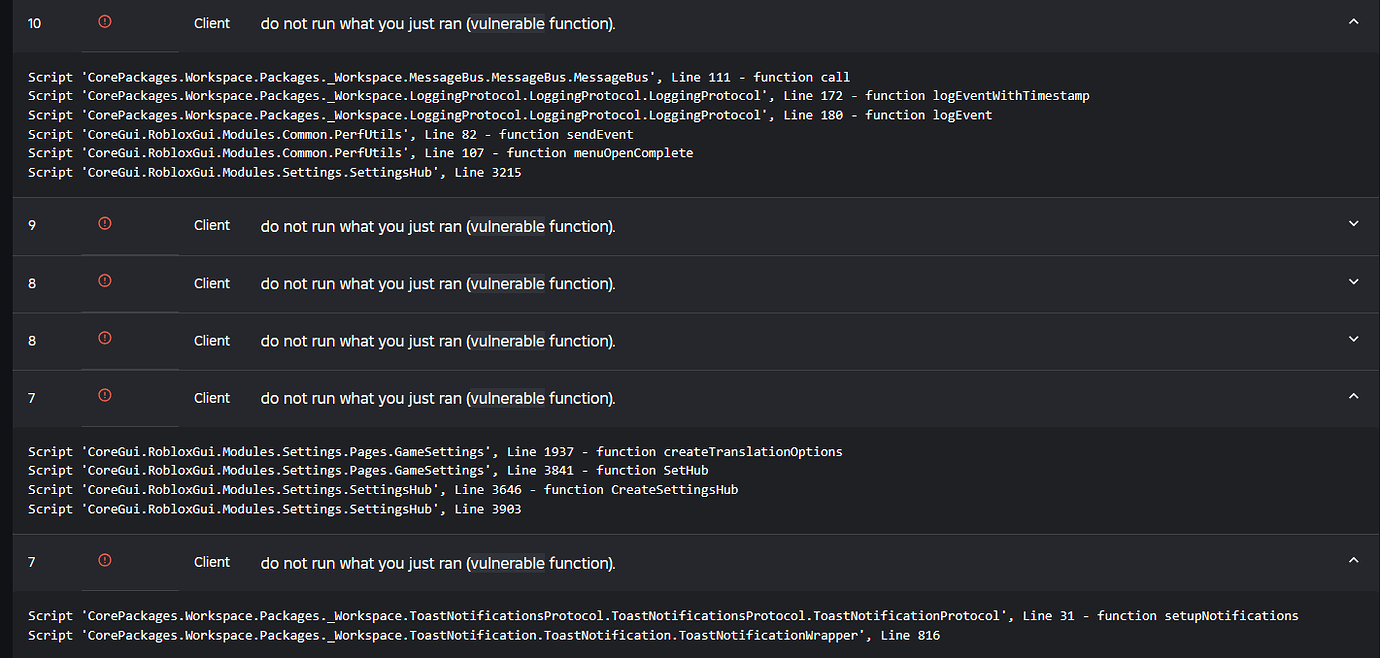Select the vulnerable function message in row 9
Image resolution: width=1380 pixels, height=658 pixels.
coord(438,227)
